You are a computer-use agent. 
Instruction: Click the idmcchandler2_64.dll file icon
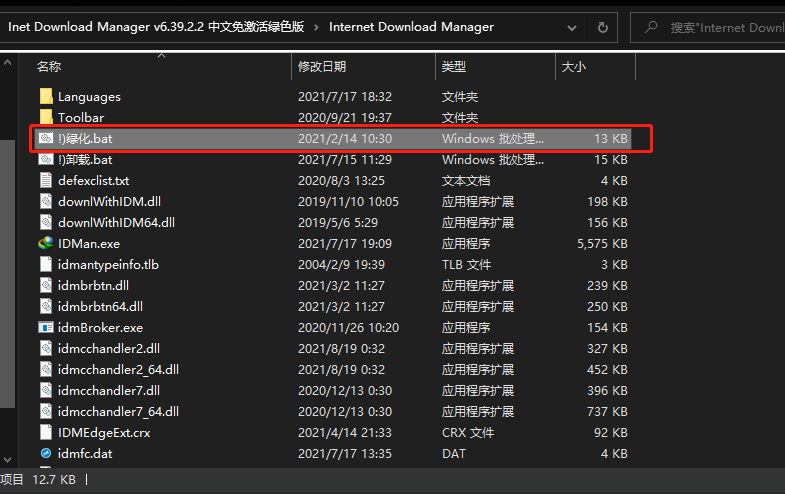[46, 369]
